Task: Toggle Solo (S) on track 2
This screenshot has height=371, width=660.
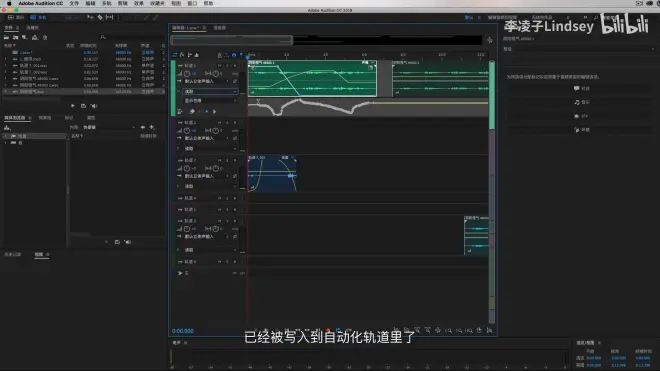Action: (x=227, y=123)
